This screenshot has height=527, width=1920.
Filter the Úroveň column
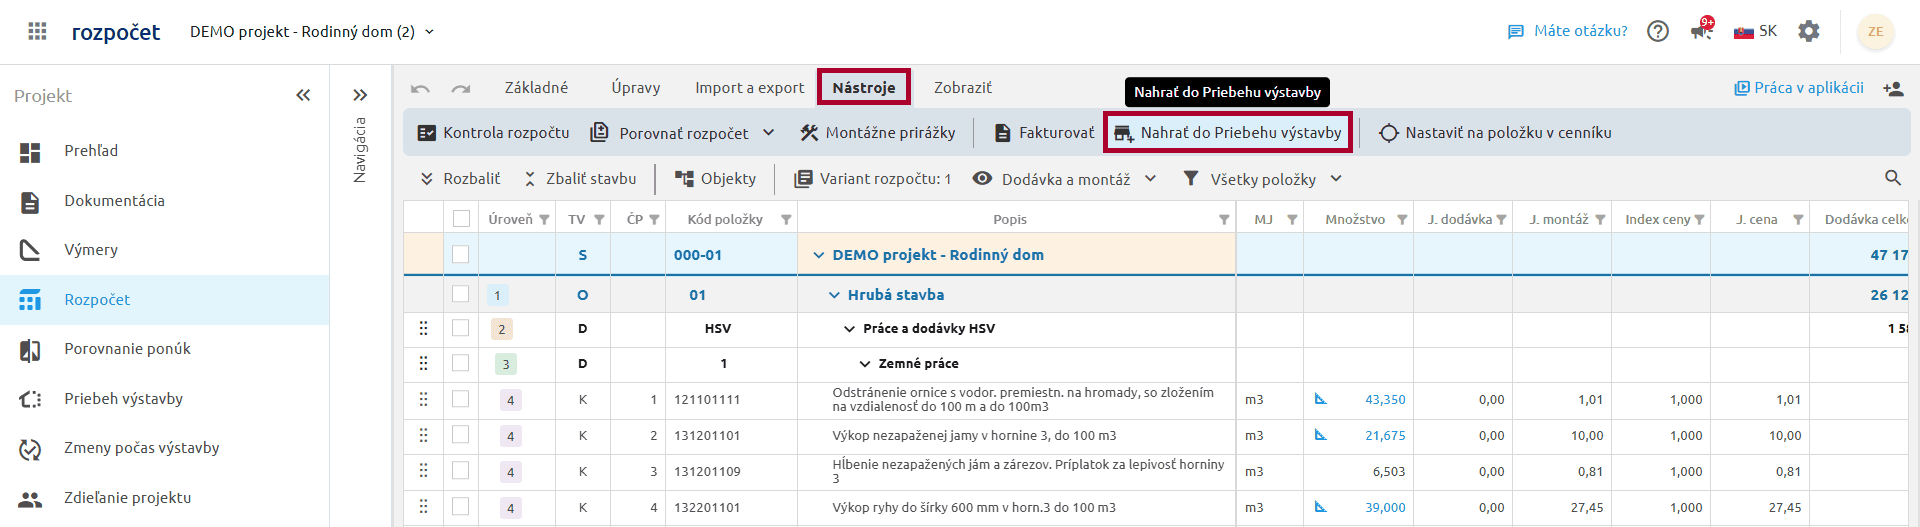pyautogui.click(x=544, y=220)
